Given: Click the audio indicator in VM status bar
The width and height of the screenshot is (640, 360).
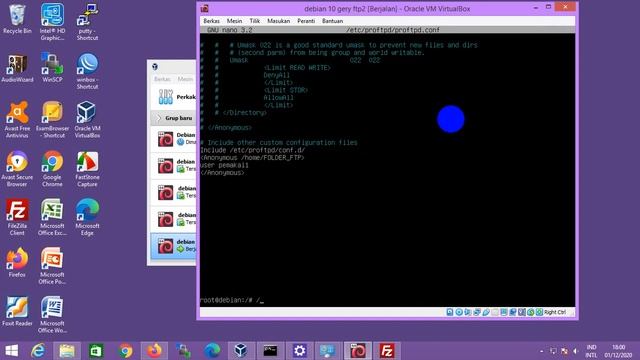Looking at the screenshot, I should click(468, 312).
